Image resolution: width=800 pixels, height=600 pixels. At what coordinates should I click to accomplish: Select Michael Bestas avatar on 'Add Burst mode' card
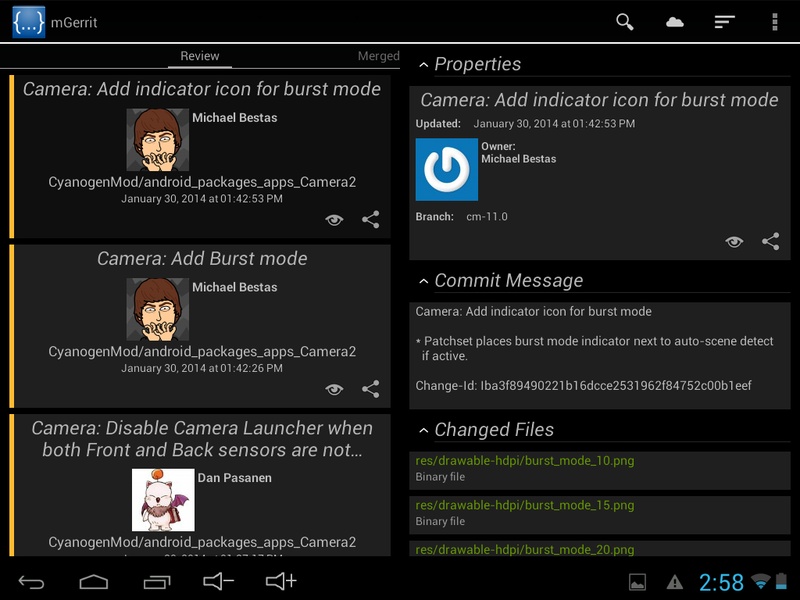pos(158,309)
